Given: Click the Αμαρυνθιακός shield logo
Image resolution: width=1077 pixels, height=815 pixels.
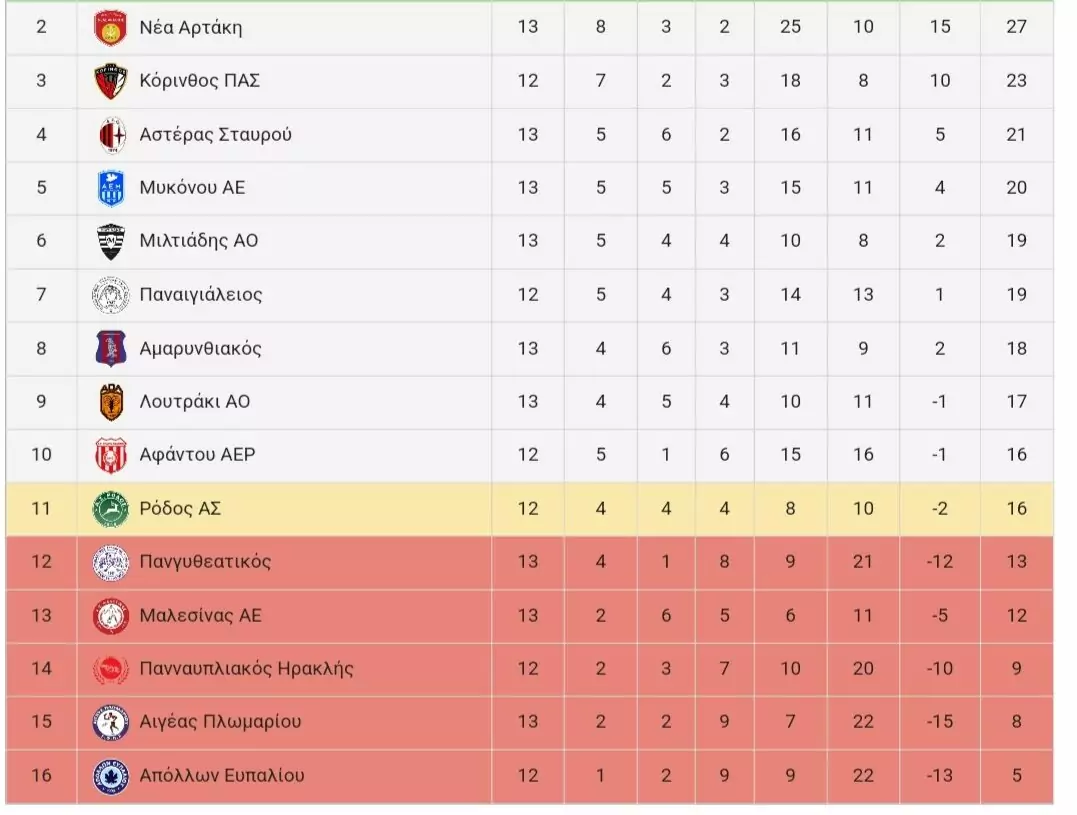Looking at the screenshot, I should [x=110, y=349].
